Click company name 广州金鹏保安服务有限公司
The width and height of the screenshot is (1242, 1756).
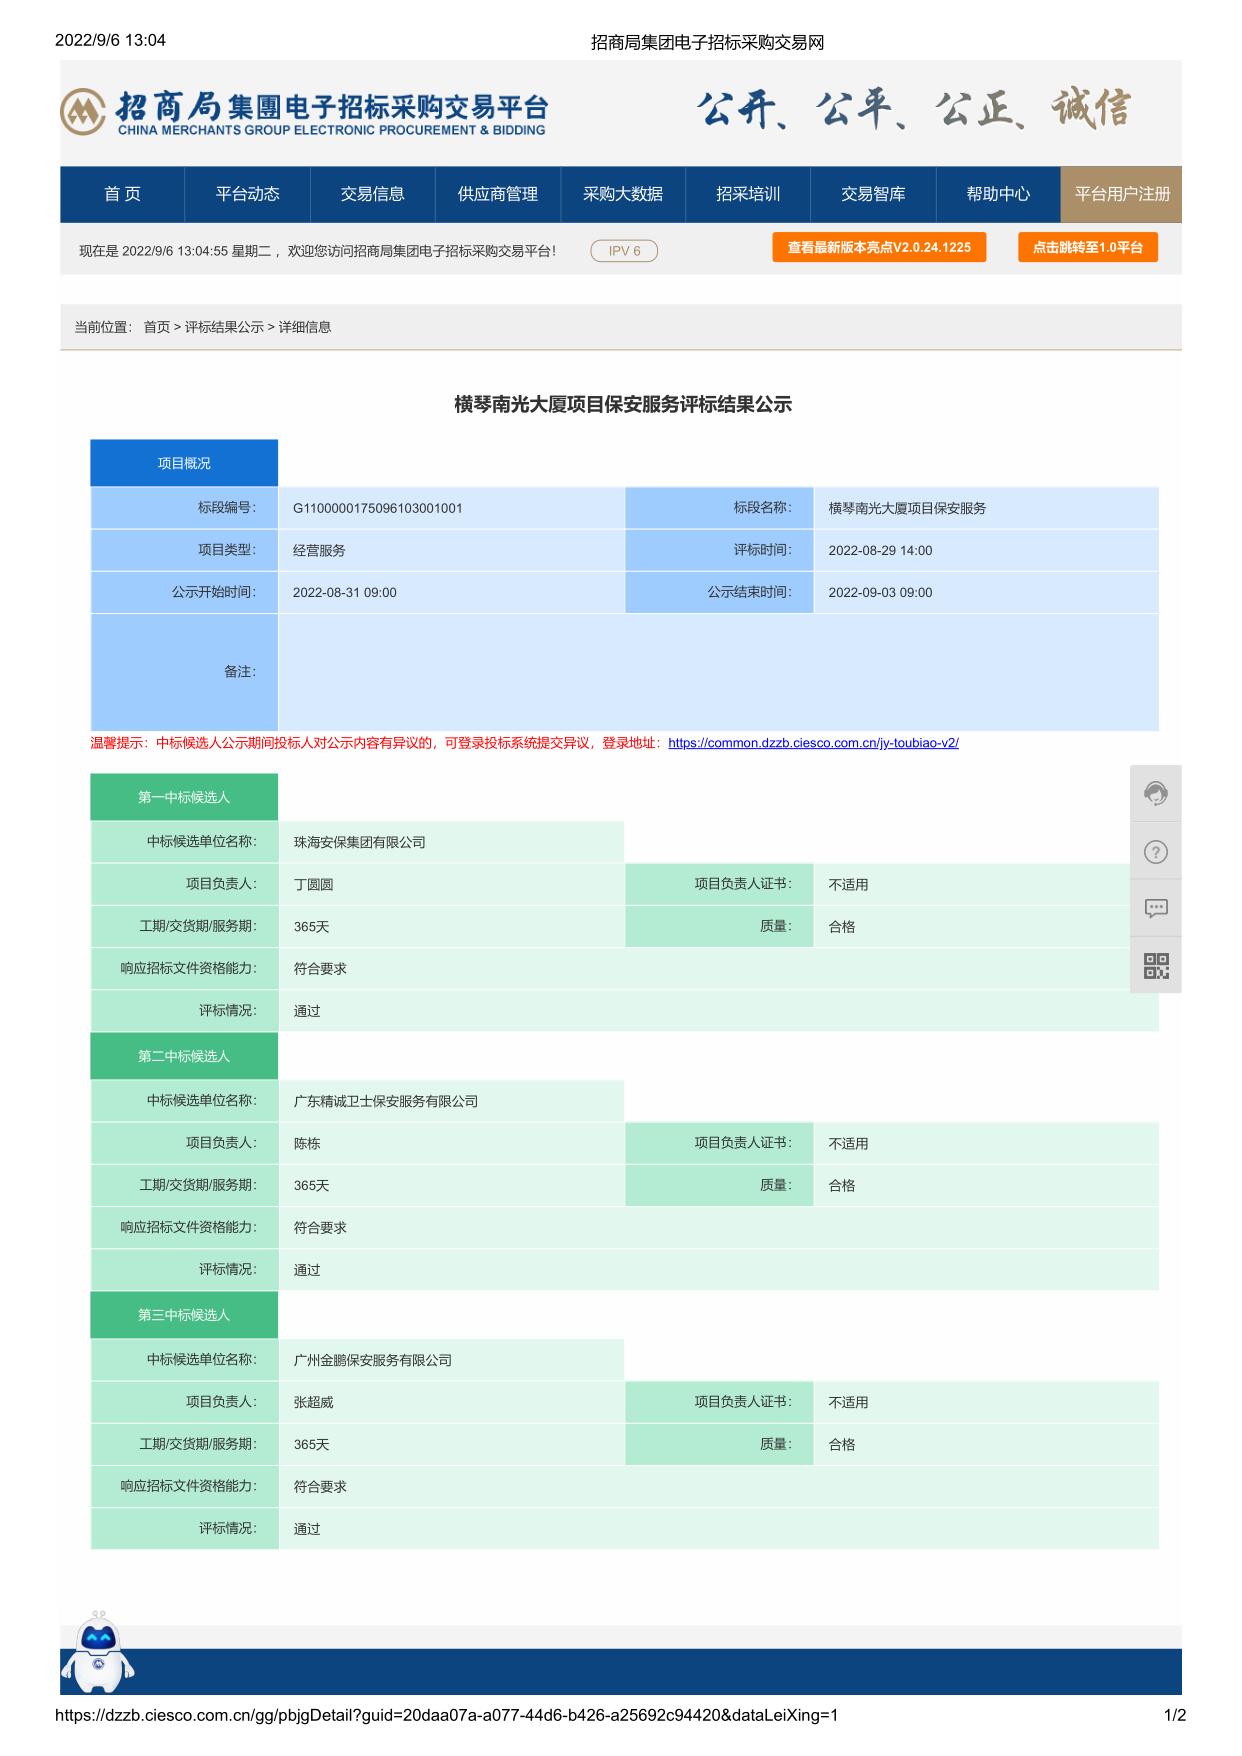373,1360
